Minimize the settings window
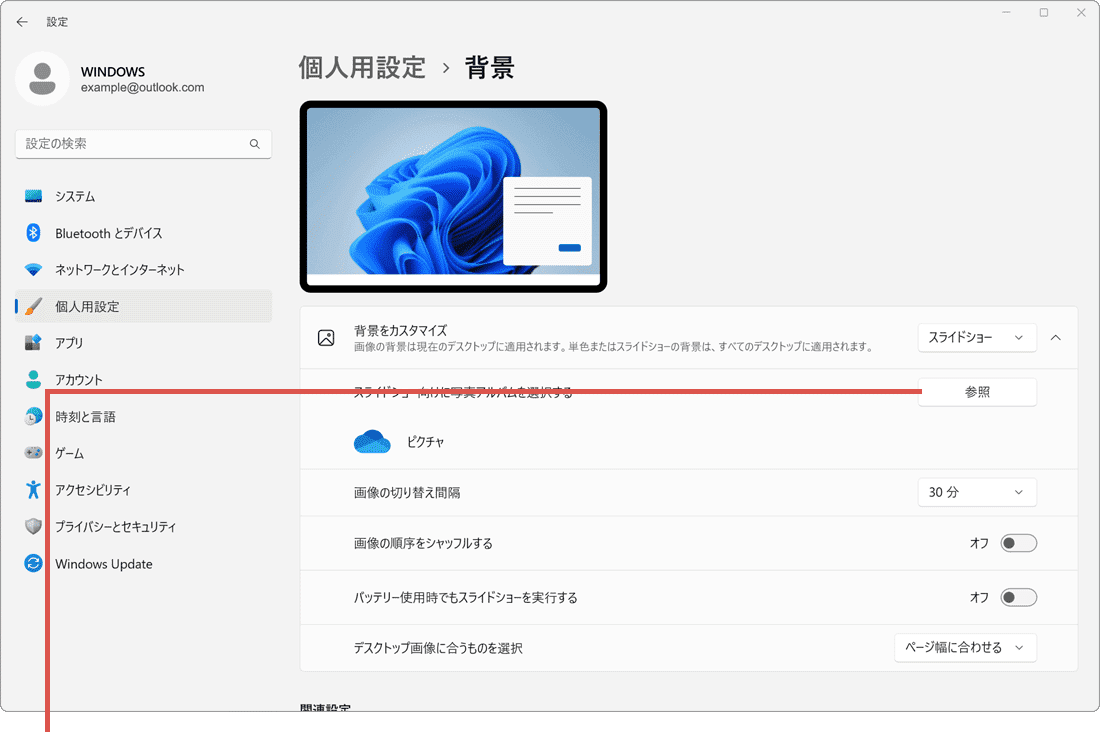 tap(1006, 13)
